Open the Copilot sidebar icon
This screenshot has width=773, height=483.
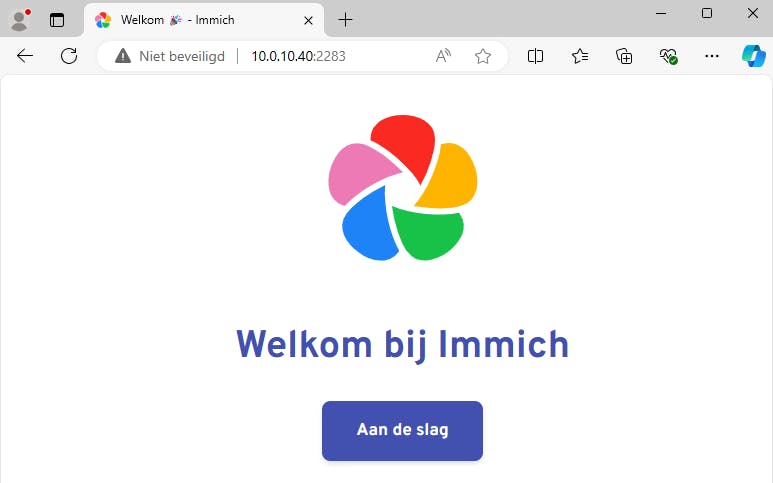click(754, 56)
